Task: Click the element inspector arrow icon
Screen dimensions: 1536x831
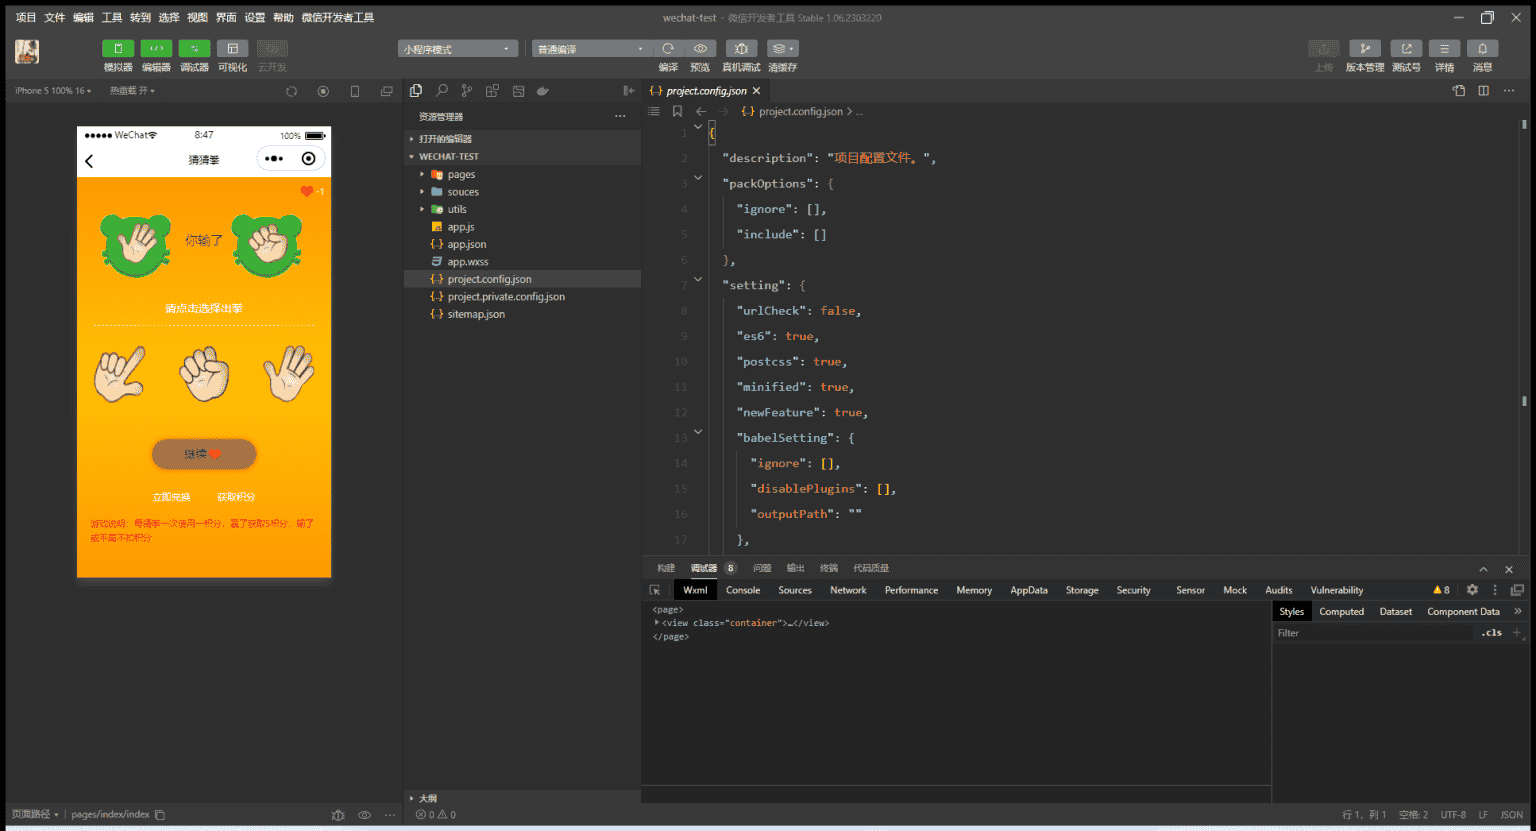Action: [655, 590]
